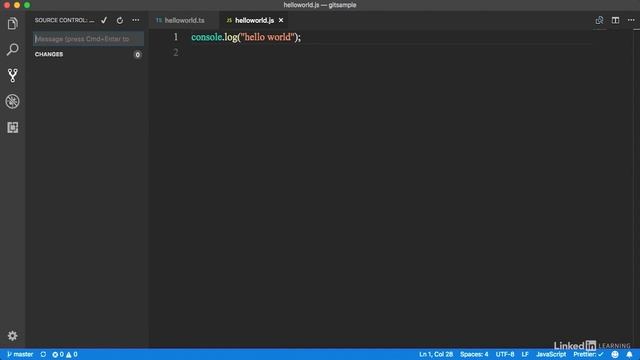Image resolution: width=640 pixels, height=360 pixels.
Task: Click the master branch indicator
Action: pos(20,354)
